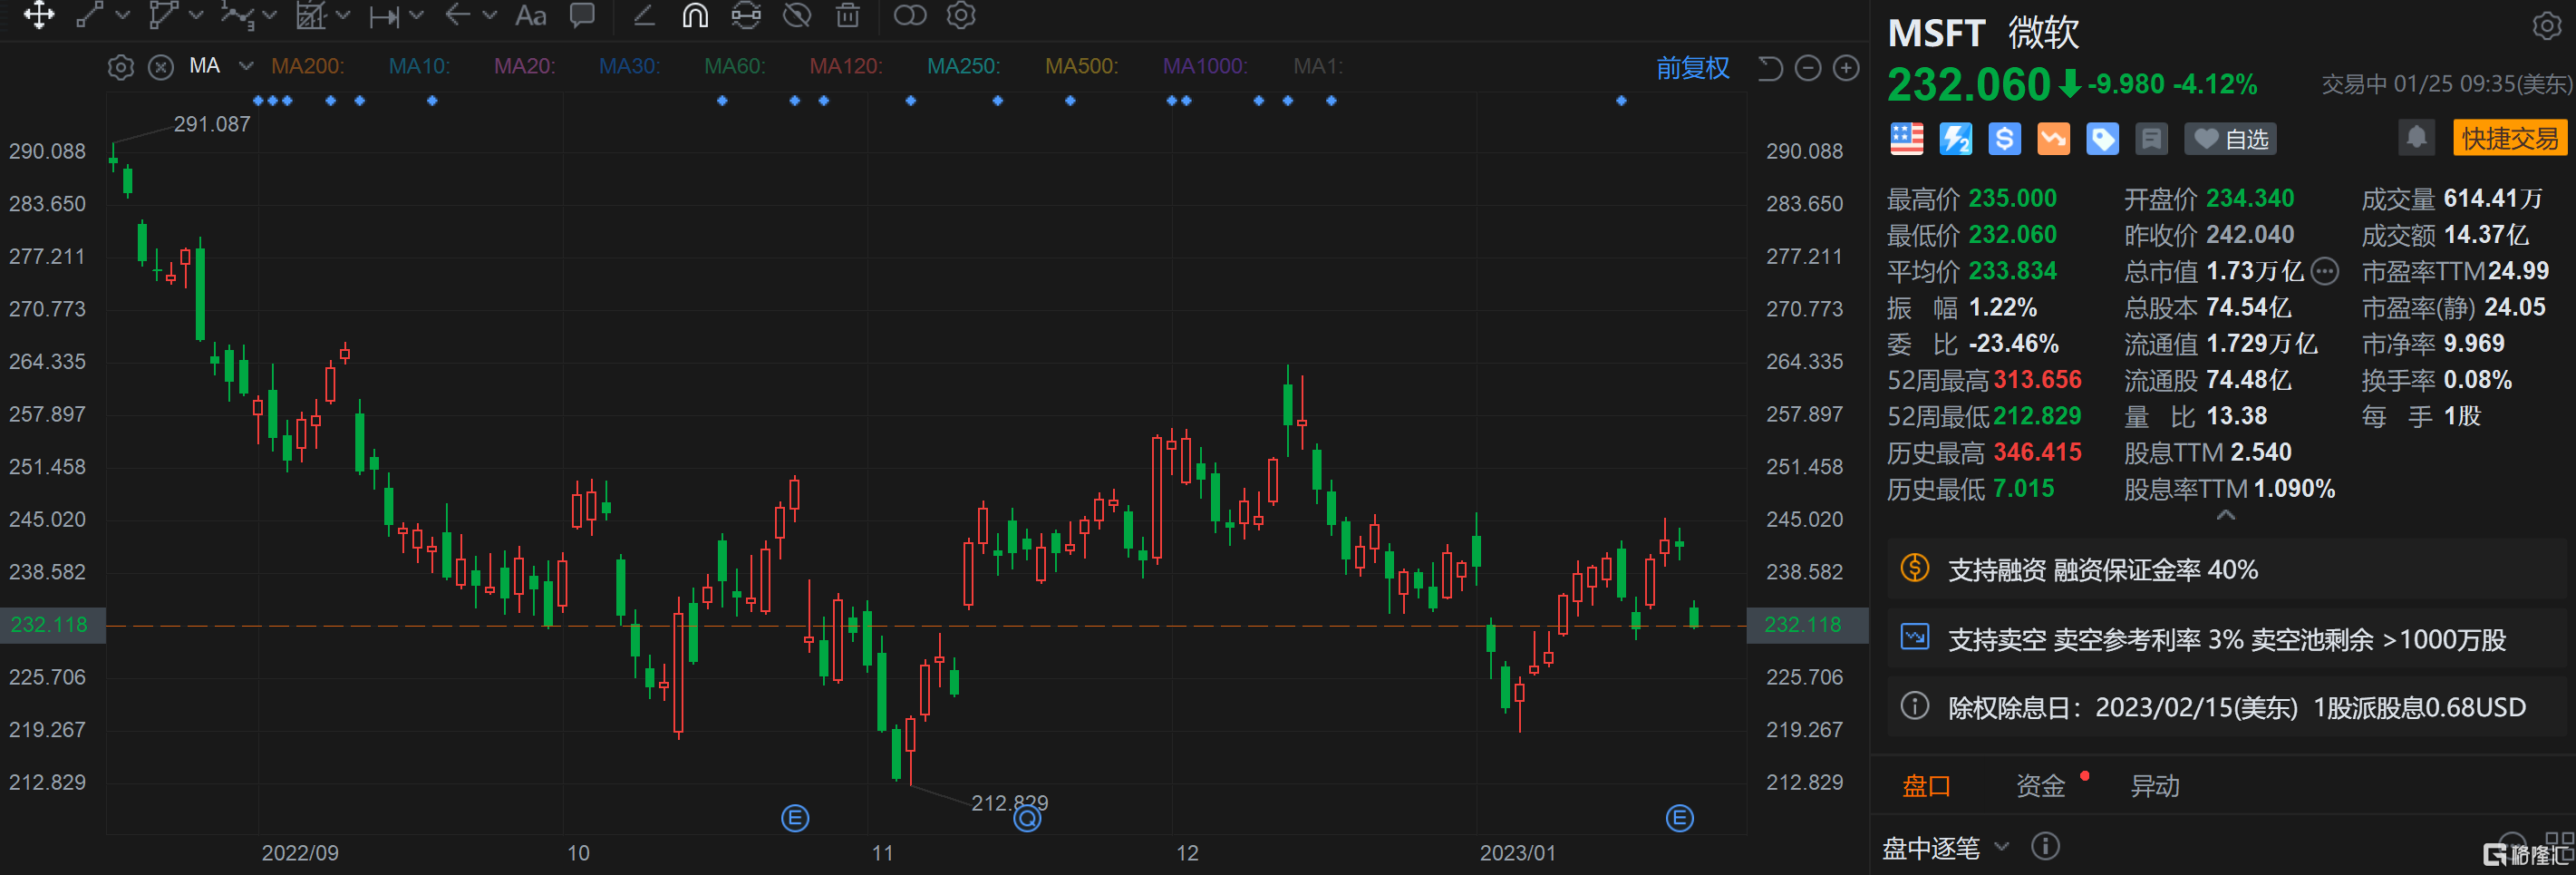2576x875 pixels.
Task: Click the Q marker near November
Action: (1027, 819)
